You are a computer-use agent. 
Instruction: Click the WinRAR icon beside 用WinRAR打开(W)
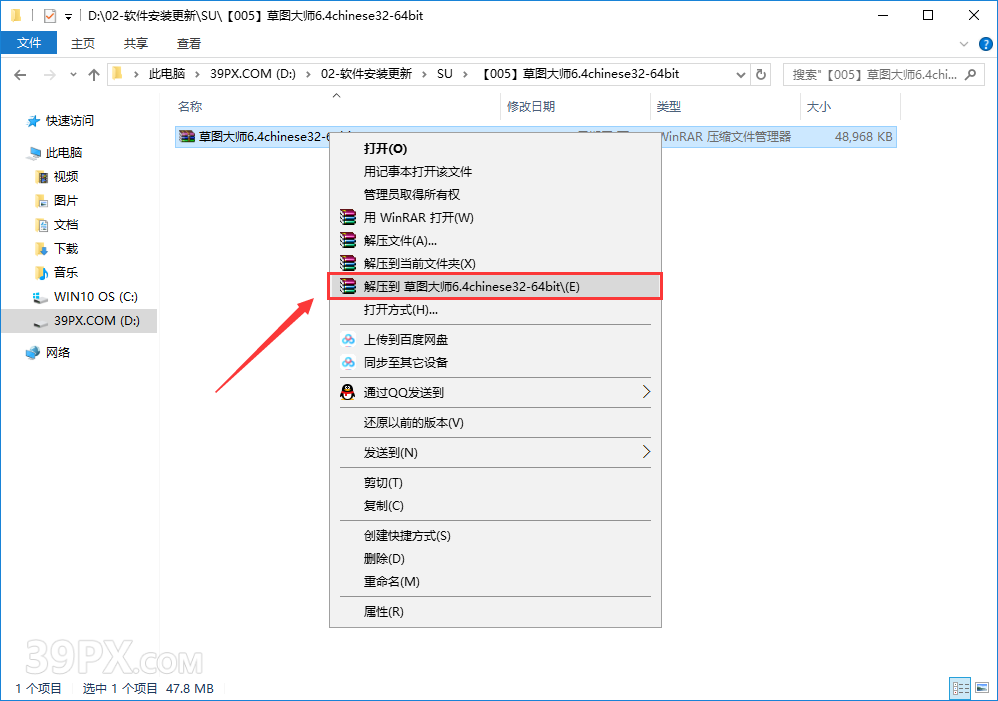pos(349,217)
